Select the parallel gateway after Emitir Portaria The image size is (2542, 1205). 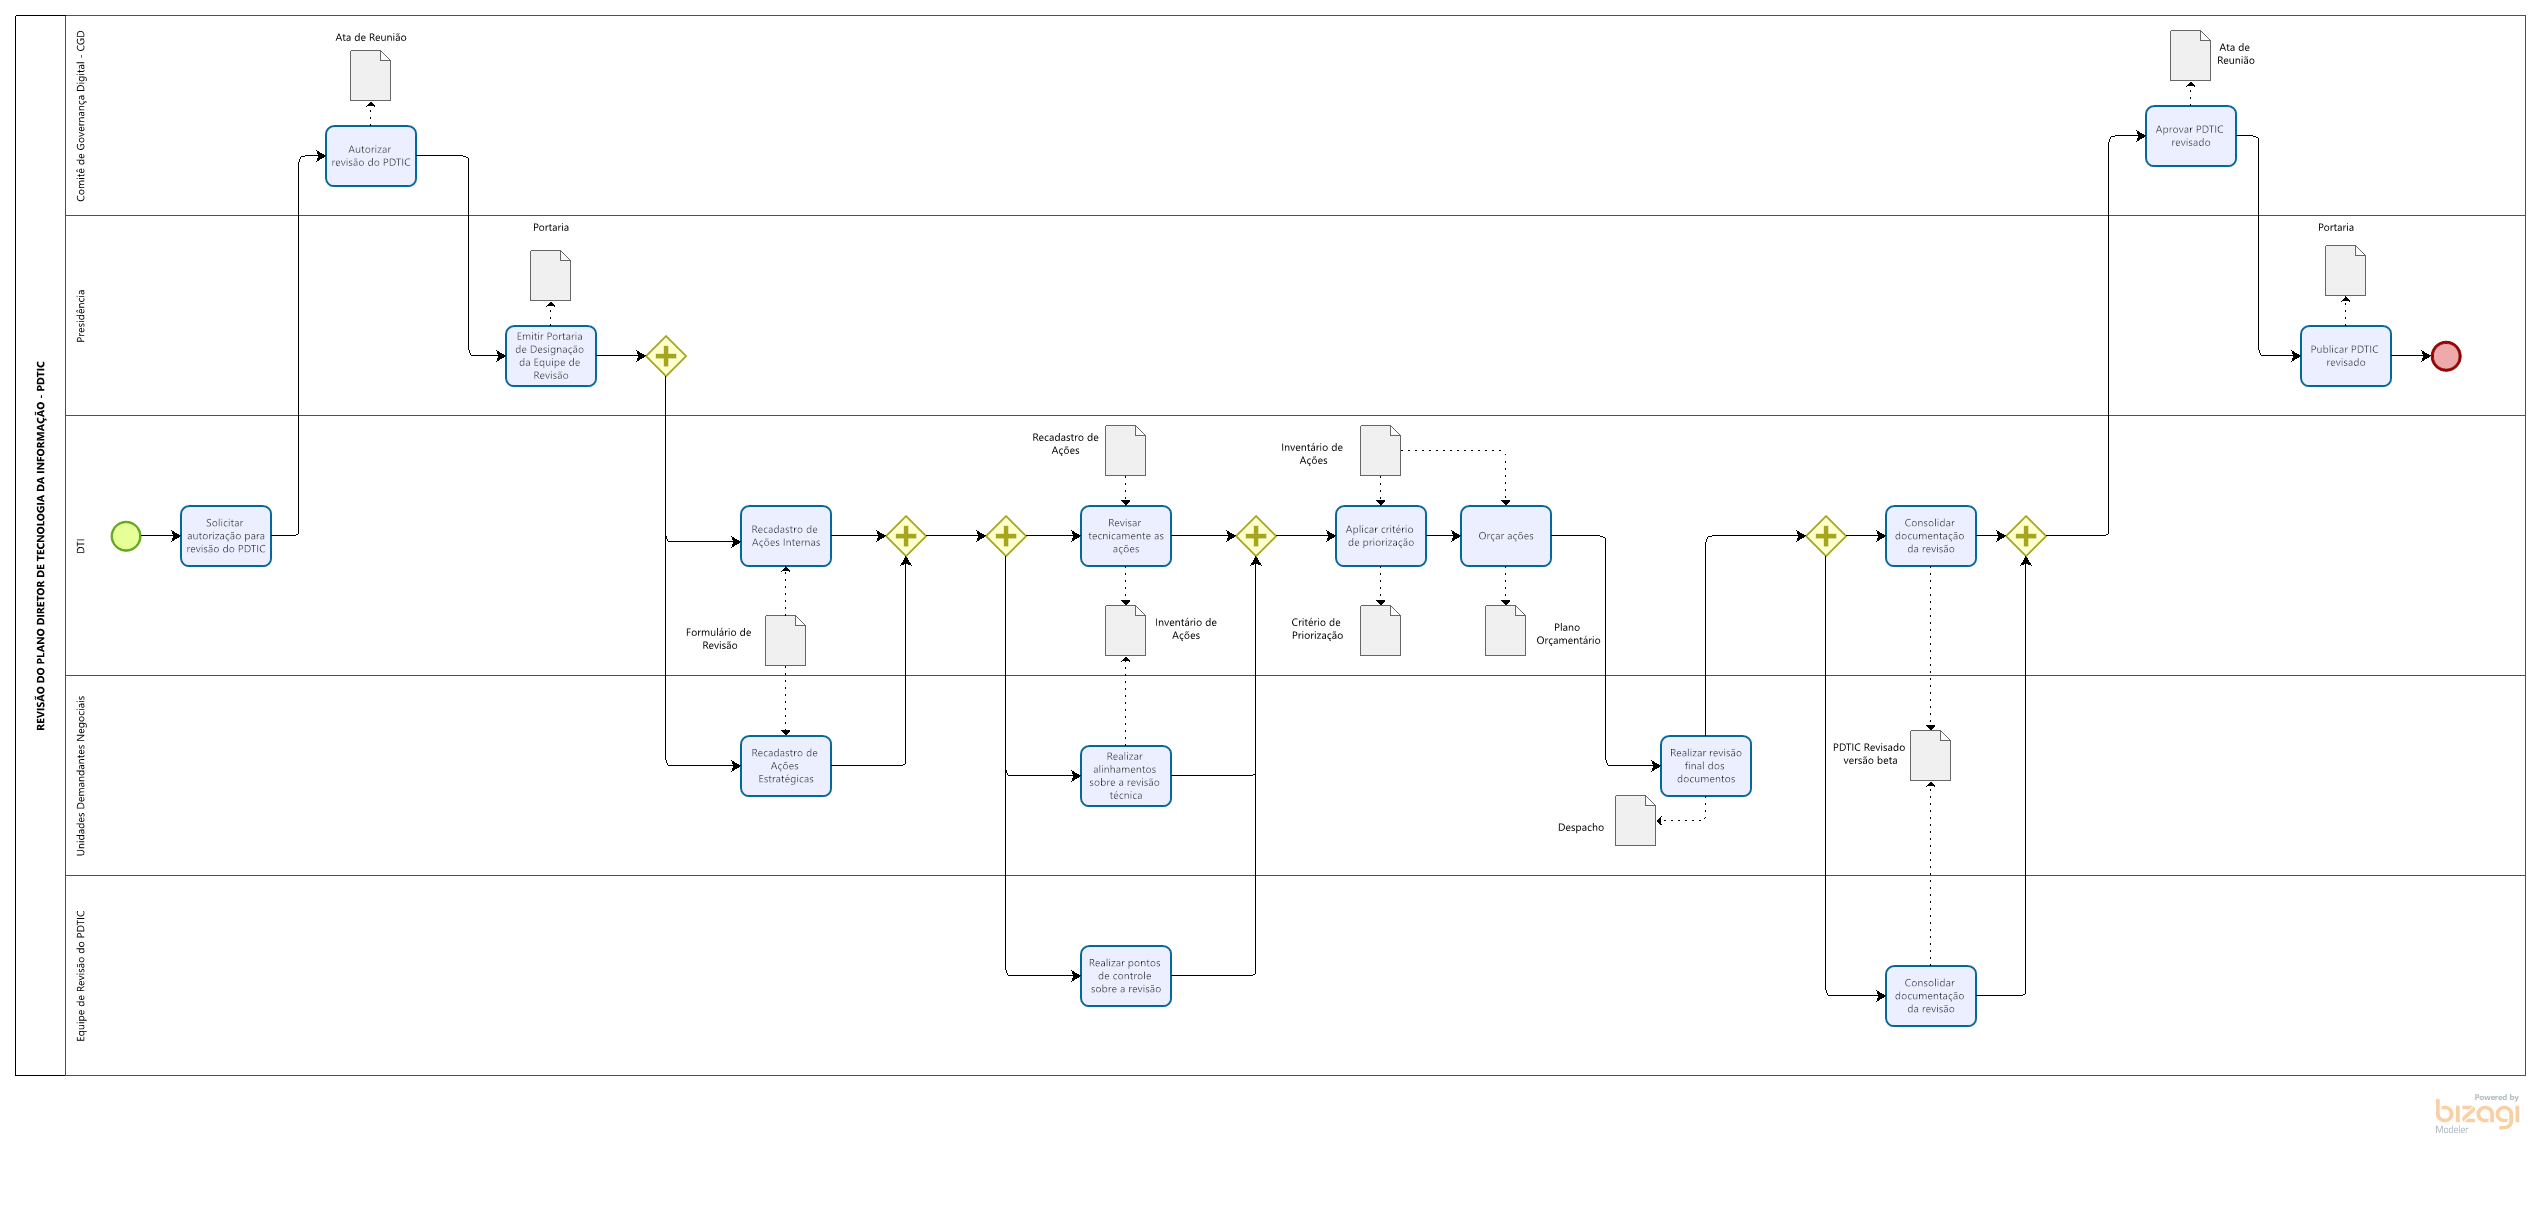(x=666, y=356)
